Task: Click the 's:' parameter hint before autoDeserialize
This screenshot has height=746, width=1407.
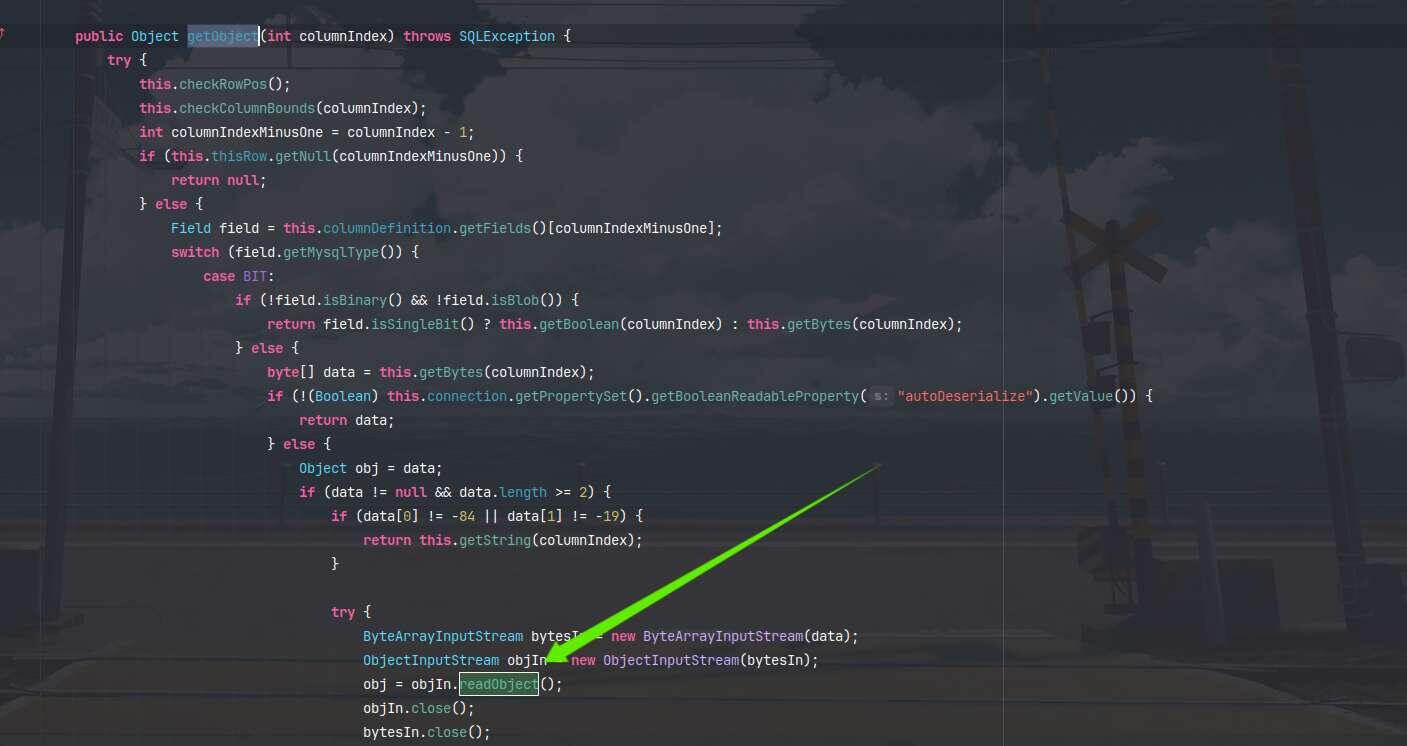Action: 880,397
